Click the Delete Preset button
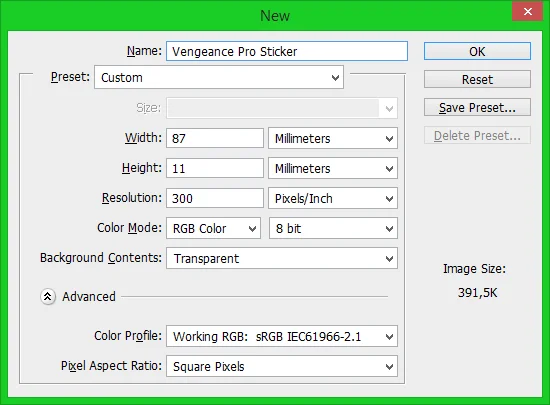Viewport: 550px width, 405px height. coord(477,135)
